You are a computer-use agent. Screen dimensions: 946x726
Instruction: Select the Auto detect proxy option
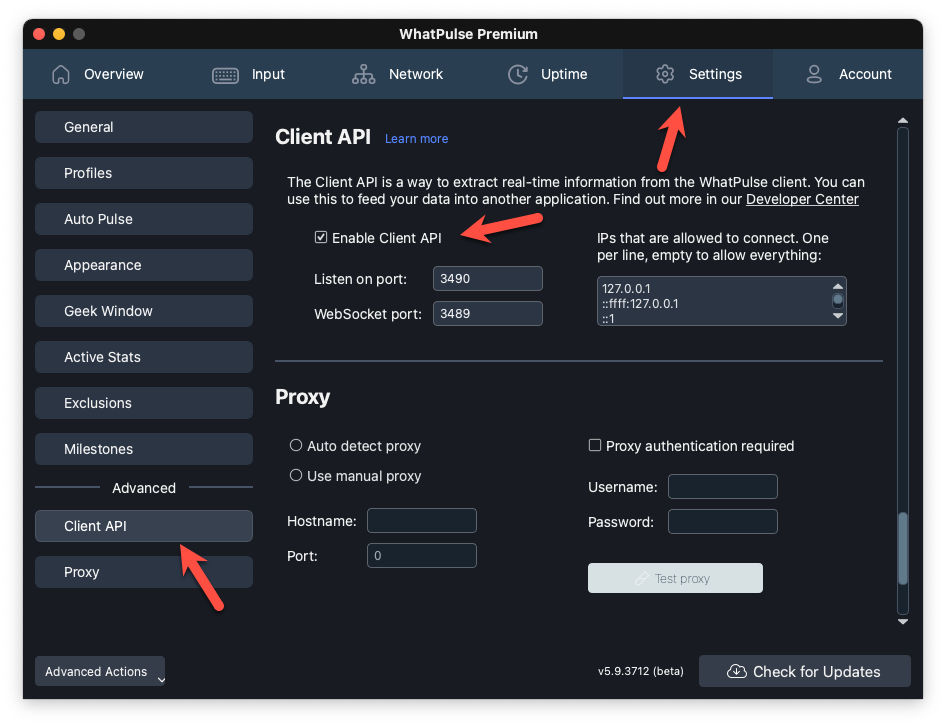[294, 446]
